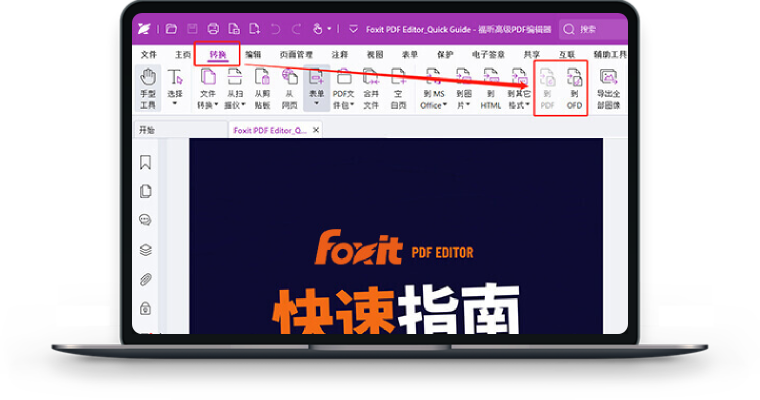The image size is (760, 400).
Task: Close the Foxit PDF Editor_Q... document tab
Action: point(316,130)
